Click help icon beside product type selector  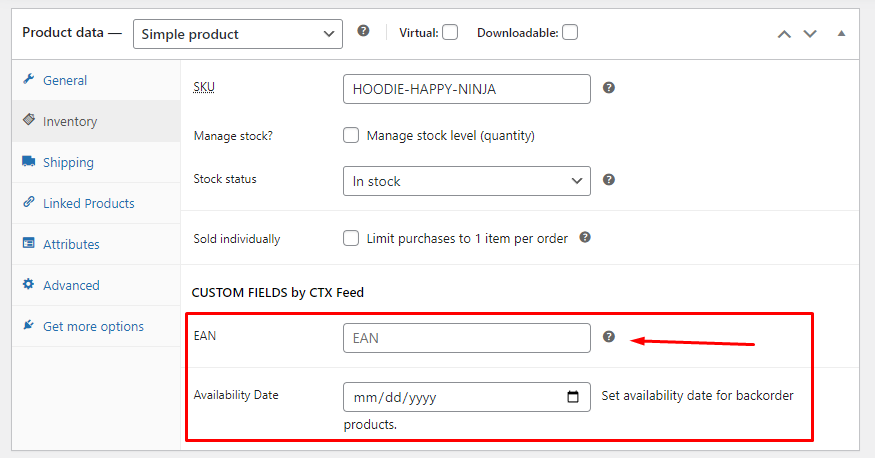[x=363, y=31]
